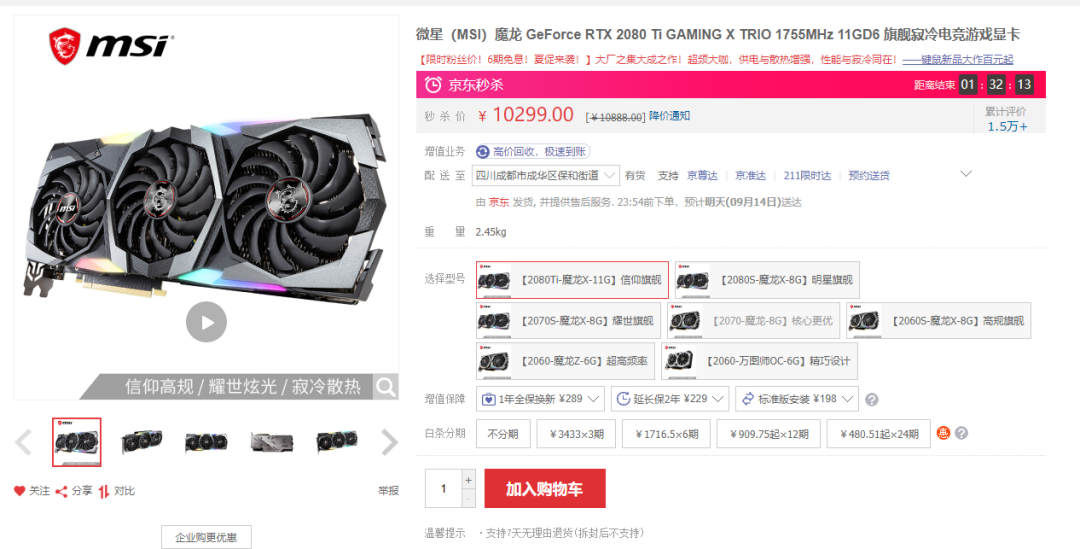Play the product video
This screenshot has width=1080, height=549.
pyautogui.click(x=206, y=322)
